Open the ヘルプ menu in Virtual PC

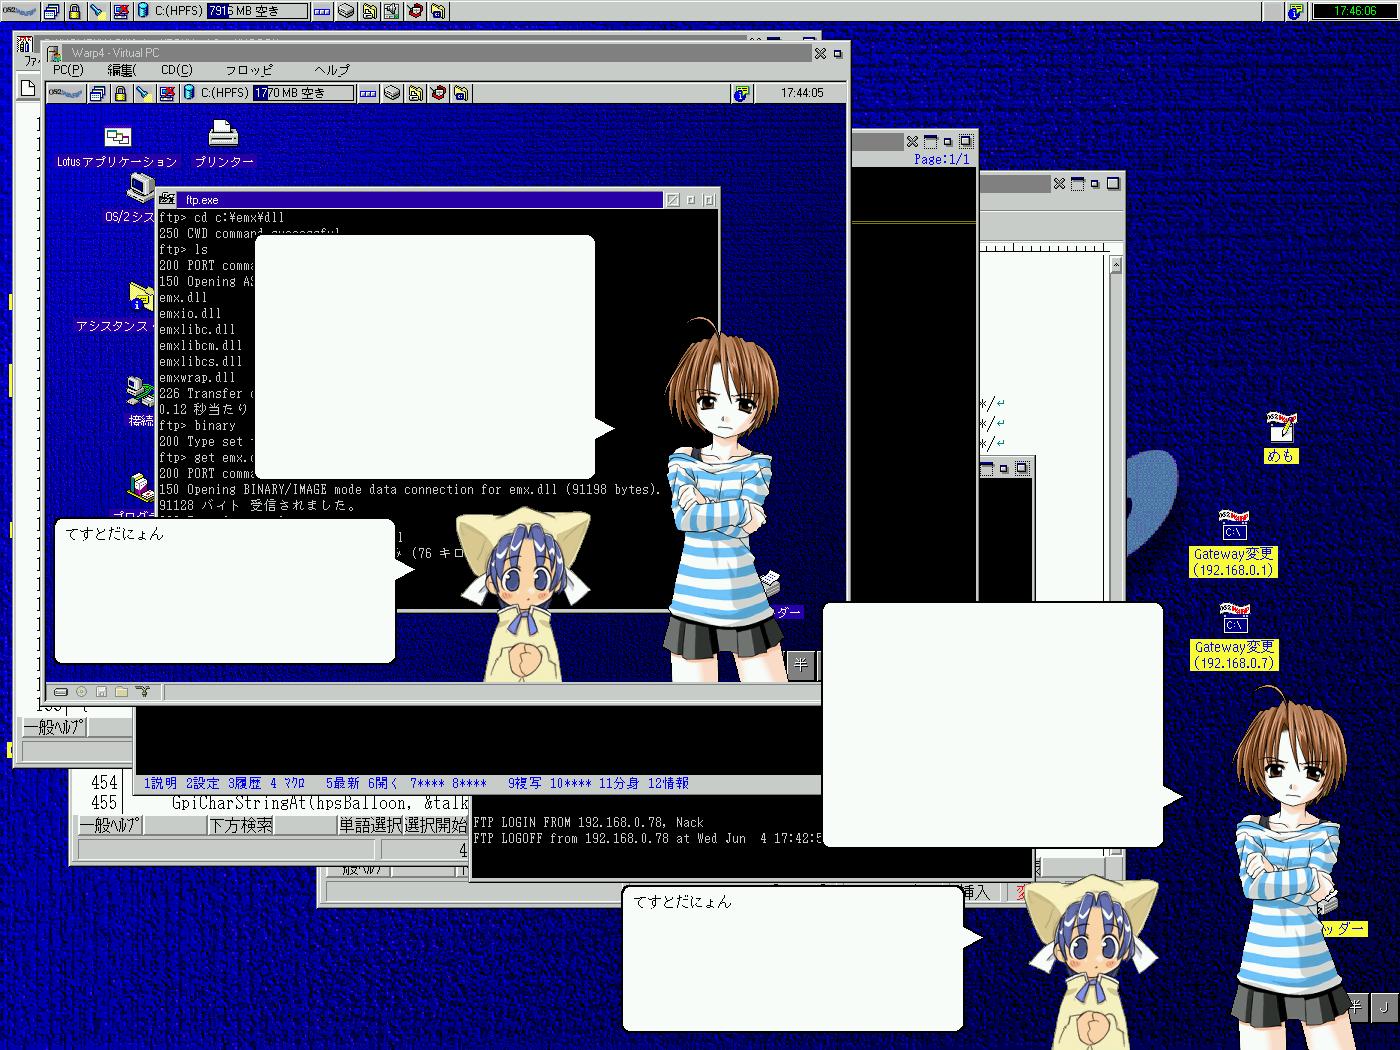click(332, 70)
